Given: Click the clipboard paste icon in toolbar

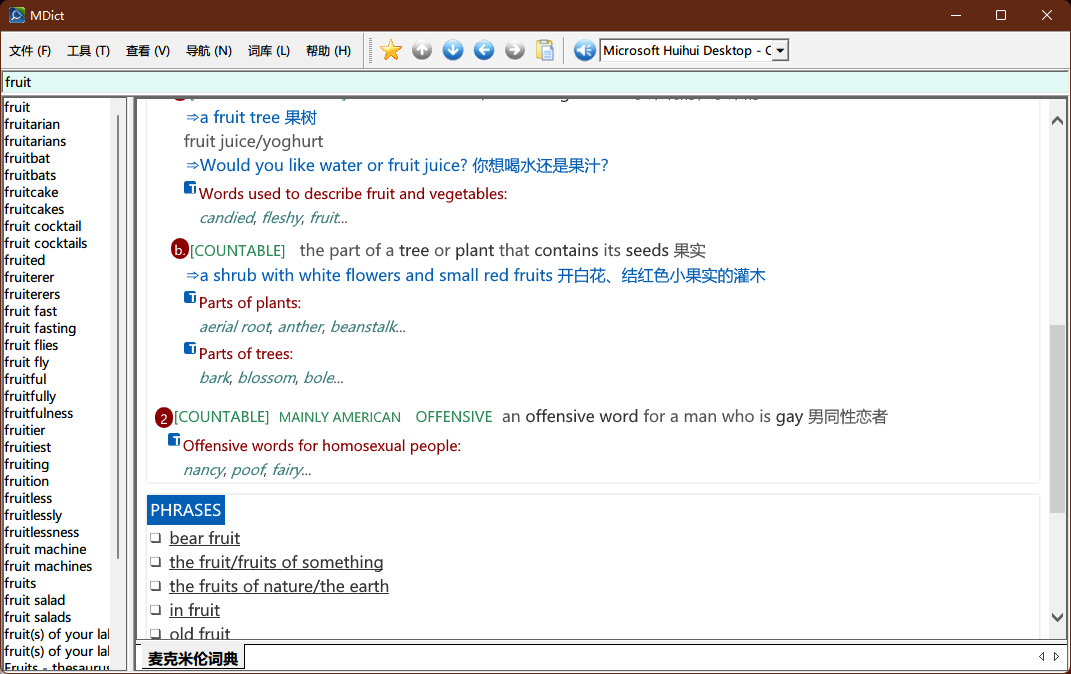Looking at the screenshot, I should 545,50.
